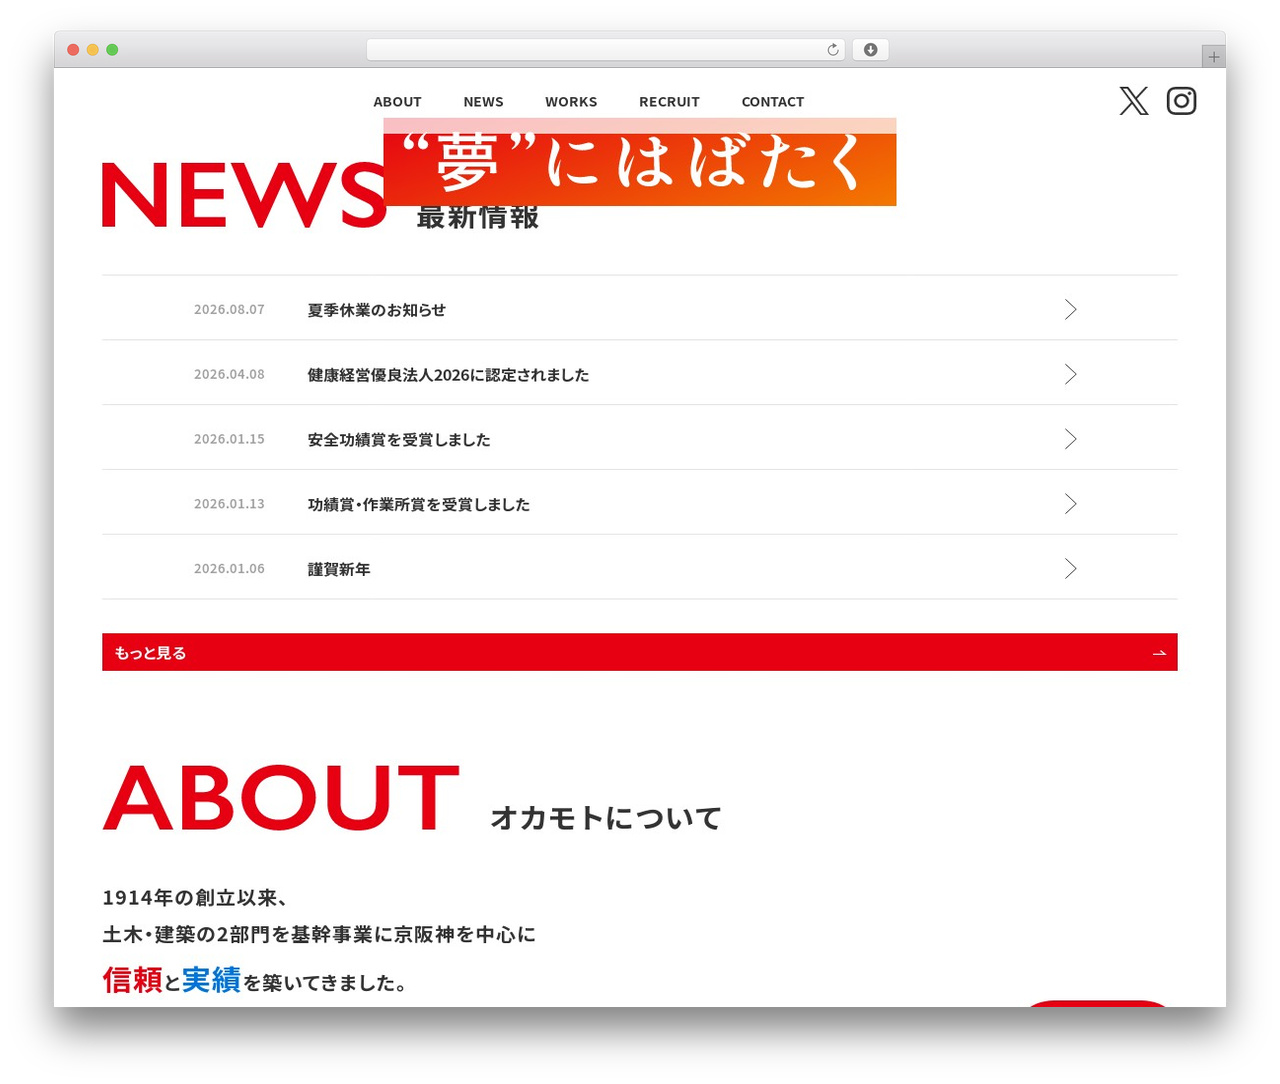Screen dimensions: 1280x1084
Task: Click the もっと見る button
Action: coord(640,652)
